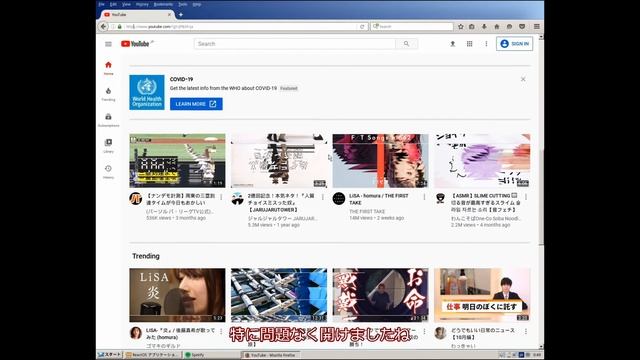Open Subscriptions in the left sidebar
640x360 pixels.
click(108, 120)
